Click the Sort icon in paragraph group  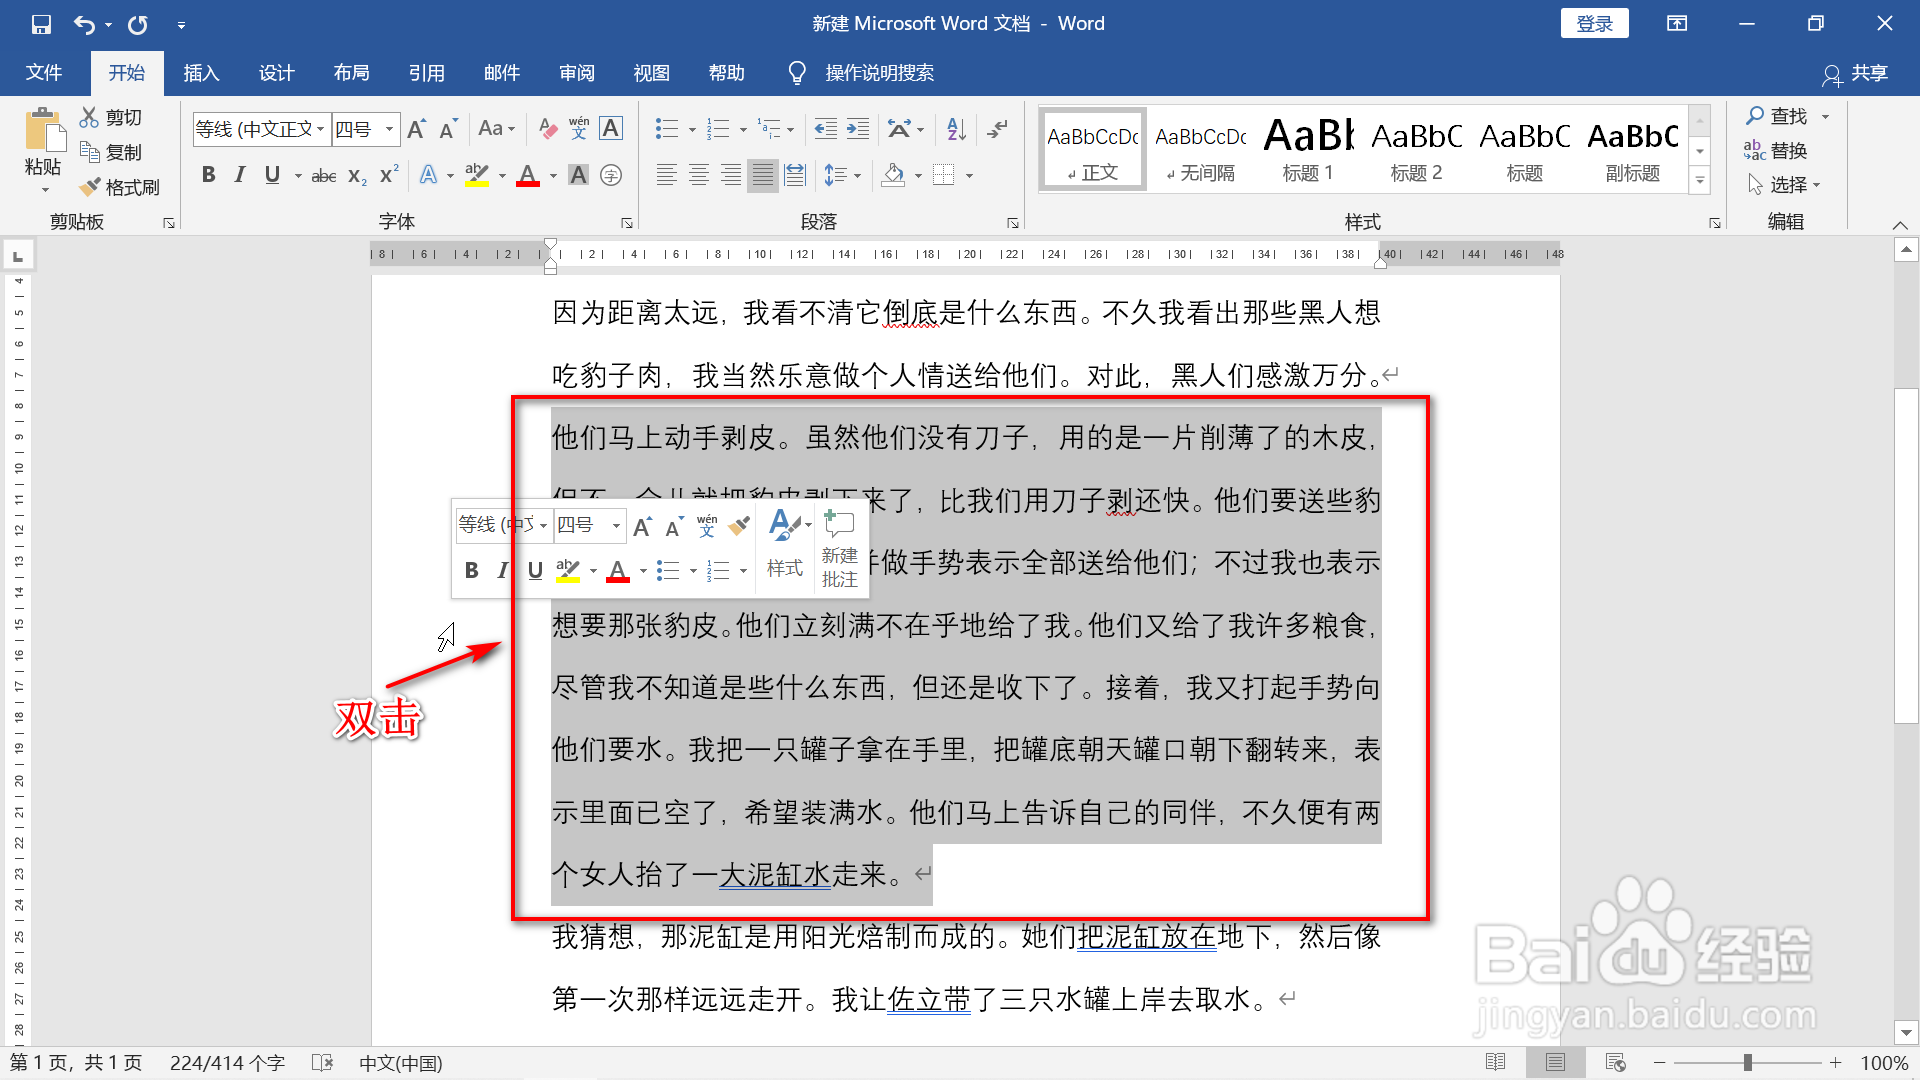coord(955,129)
